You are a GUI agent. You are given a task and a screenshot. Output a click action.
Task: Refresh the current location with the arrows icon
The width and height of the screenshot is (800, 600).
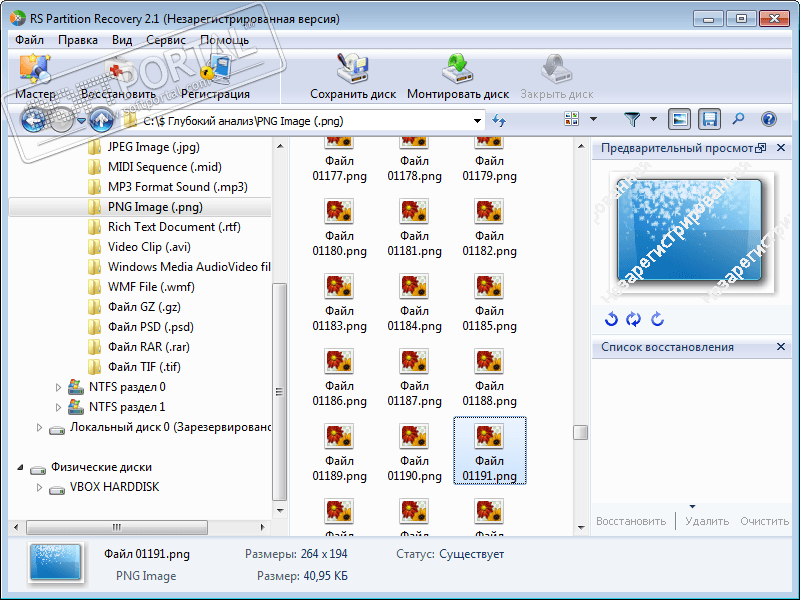tap(498, 121)
